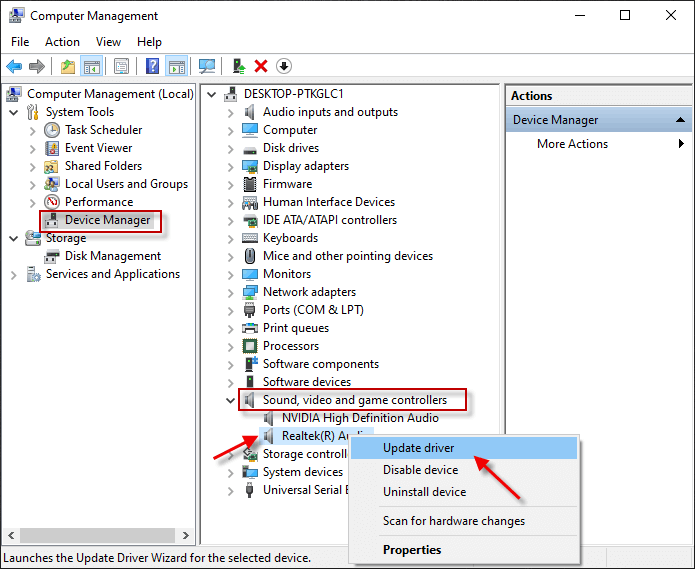Click the Up one level folder icon
This screenshot has height=569, width=695.
tap(68, 66)
